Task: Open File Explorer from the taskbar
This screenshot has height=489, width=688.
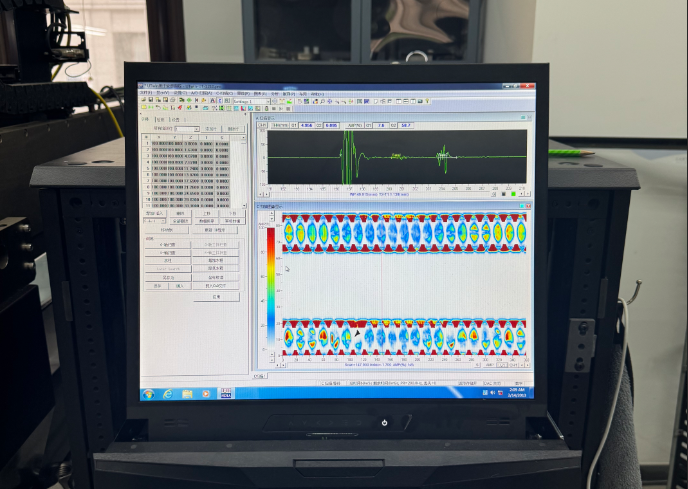Action: point(187,393)
